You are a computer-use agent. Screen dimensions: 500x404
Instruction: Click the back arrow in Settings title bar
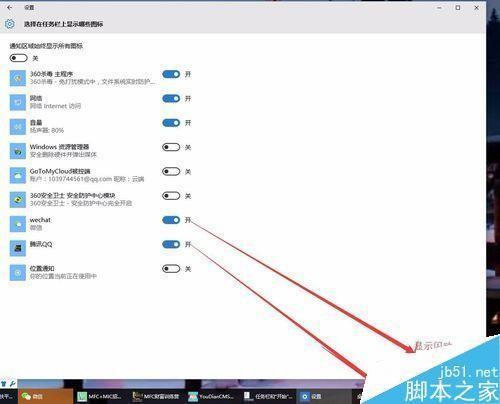point(9,7)
